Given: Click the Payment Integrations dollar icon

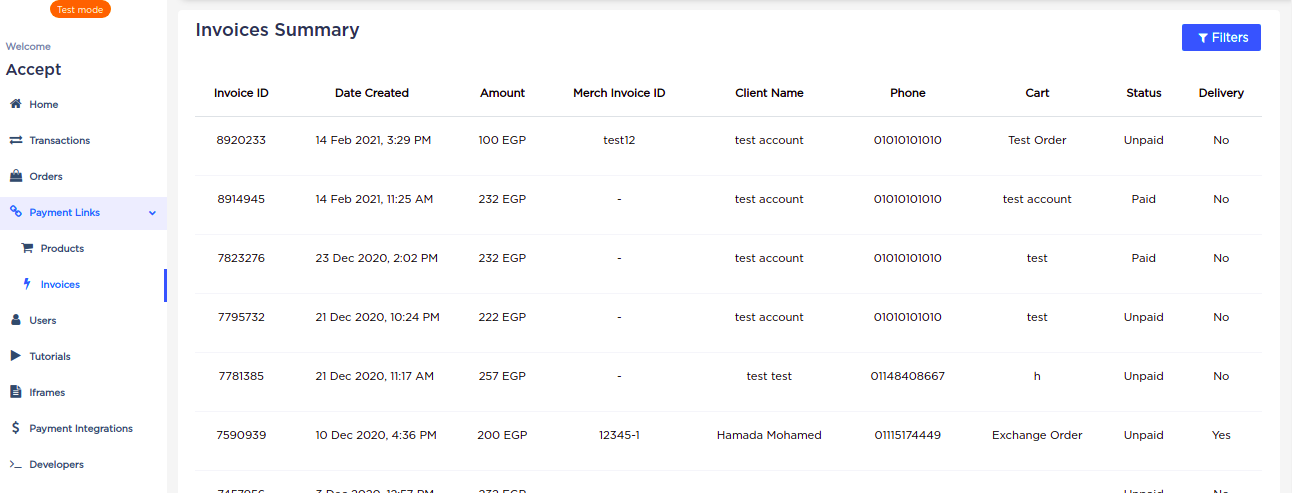Looking at the screenshot, I should tap(15, 428).
